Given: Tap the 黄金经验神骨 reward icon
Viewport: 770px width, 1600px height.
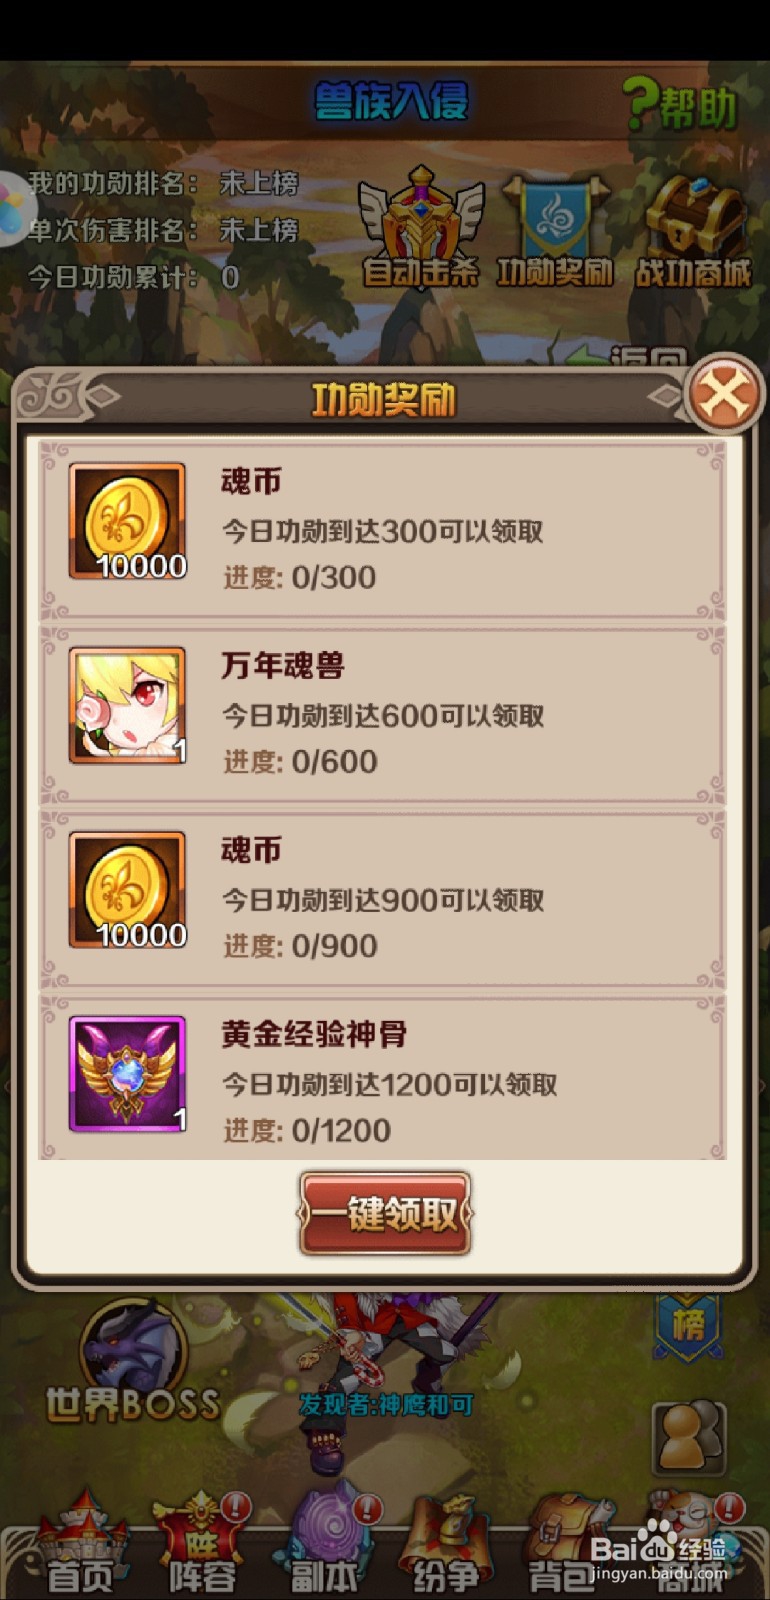Looking at the screenshot, I should pos(128,1074).
